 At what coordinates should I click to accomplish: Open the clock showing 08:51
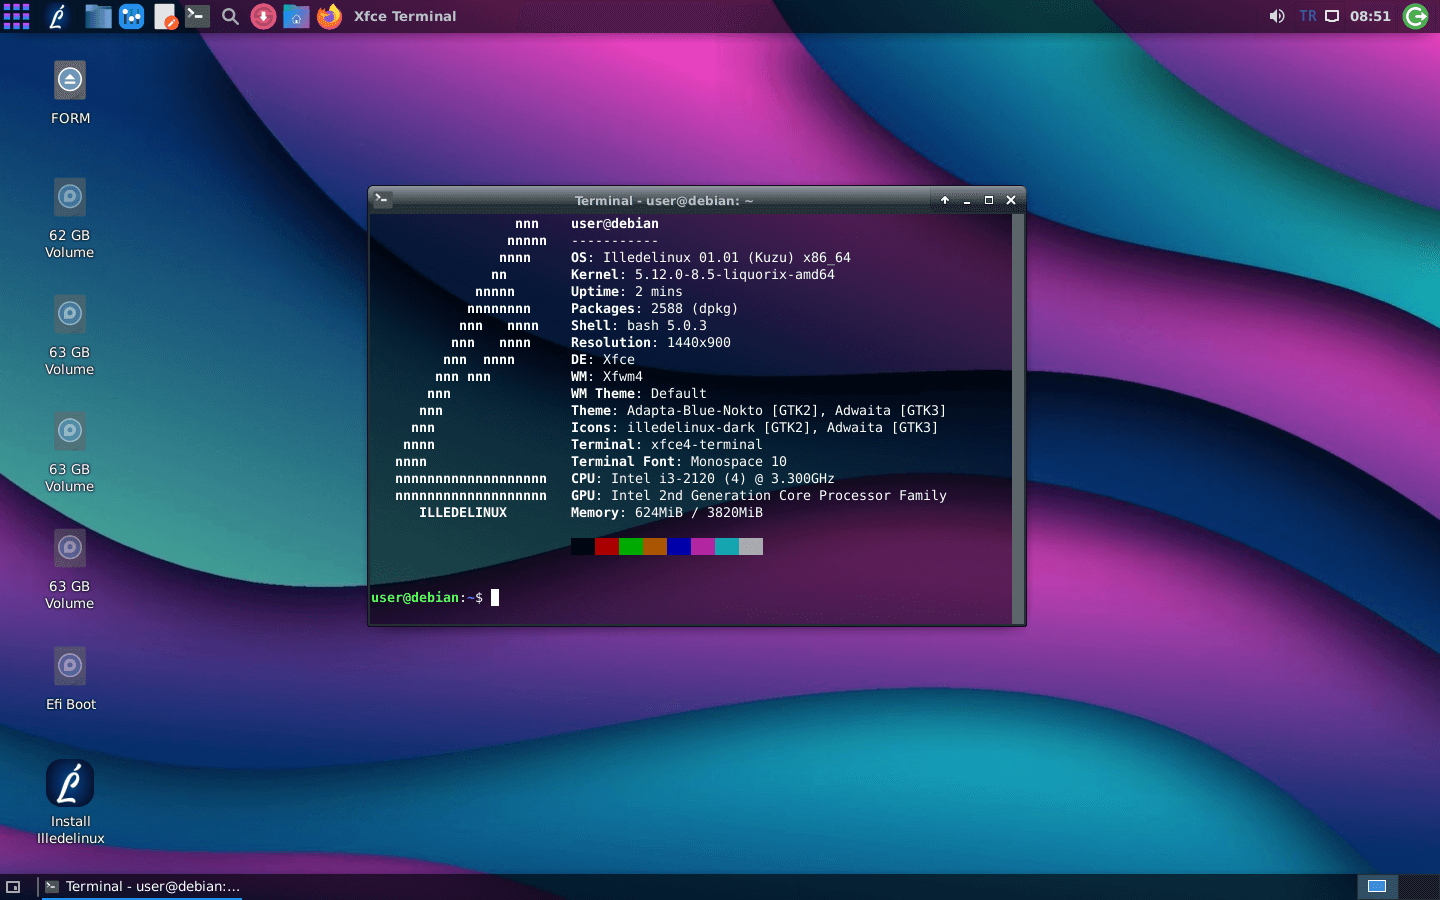[x=1370, y=16]
